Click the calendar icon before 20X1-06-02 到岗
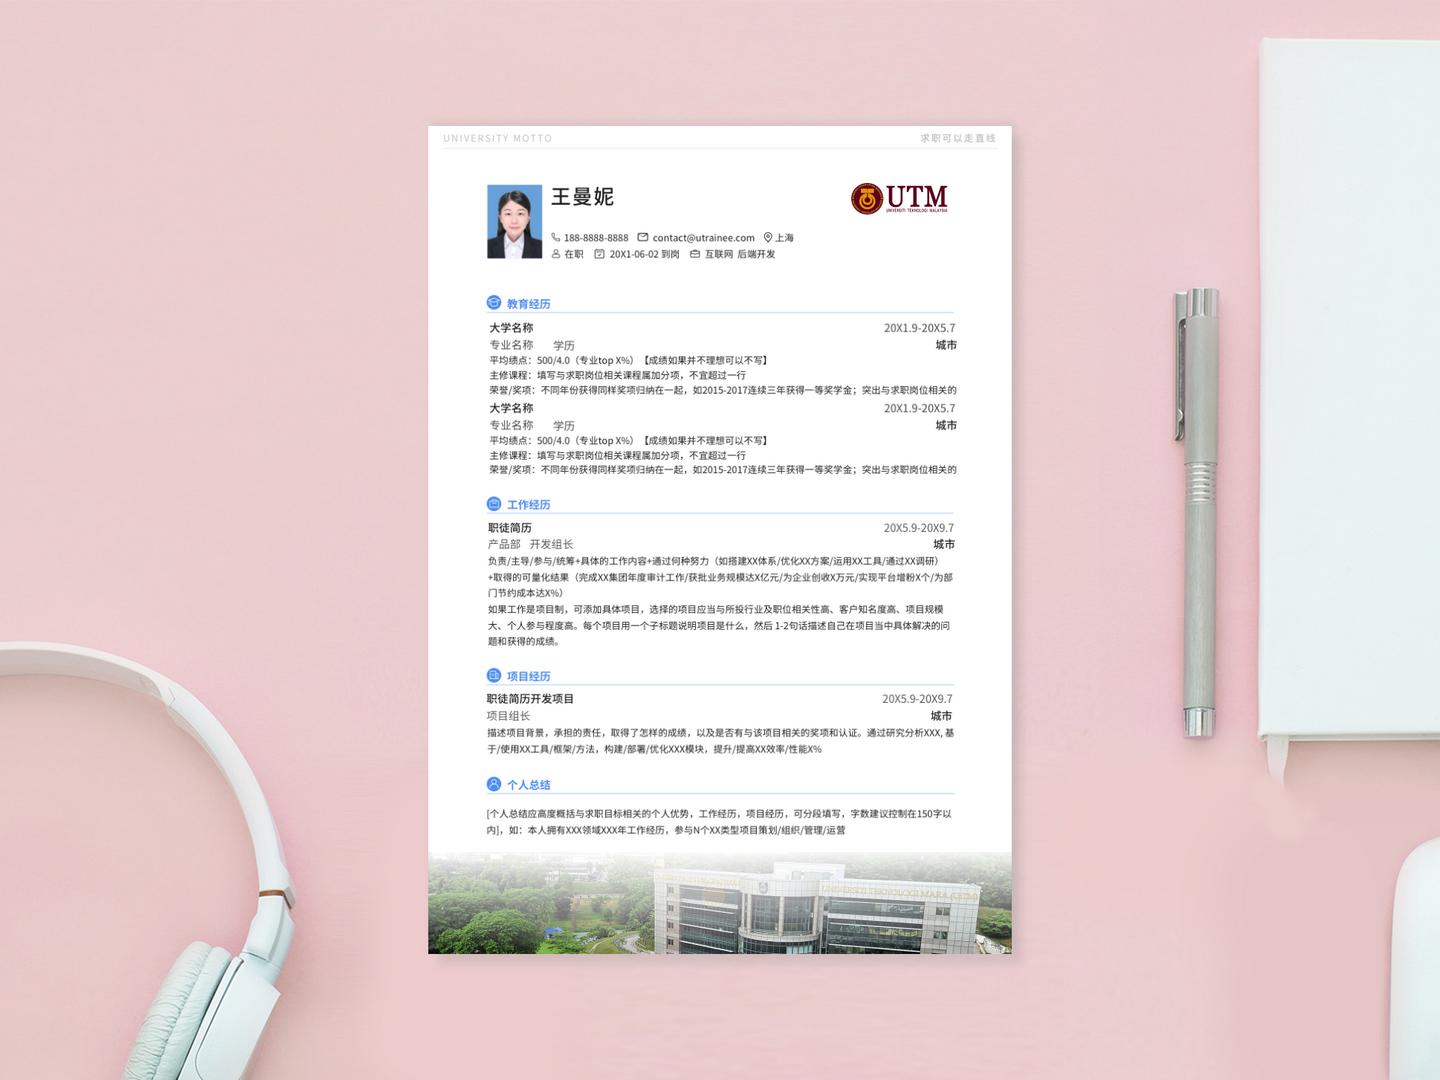This screenshot has height=1080, width=1440. [600, 255]
